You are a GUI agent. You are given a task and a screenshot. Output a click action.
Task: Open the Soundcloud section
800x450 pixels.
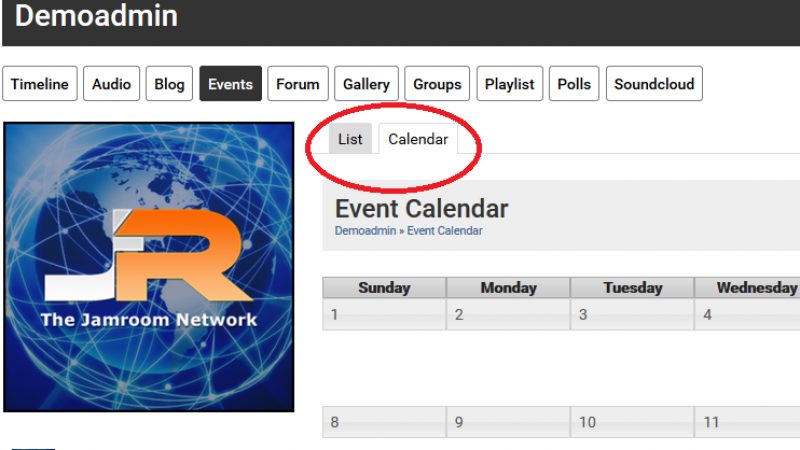click(x=654, y=84)
